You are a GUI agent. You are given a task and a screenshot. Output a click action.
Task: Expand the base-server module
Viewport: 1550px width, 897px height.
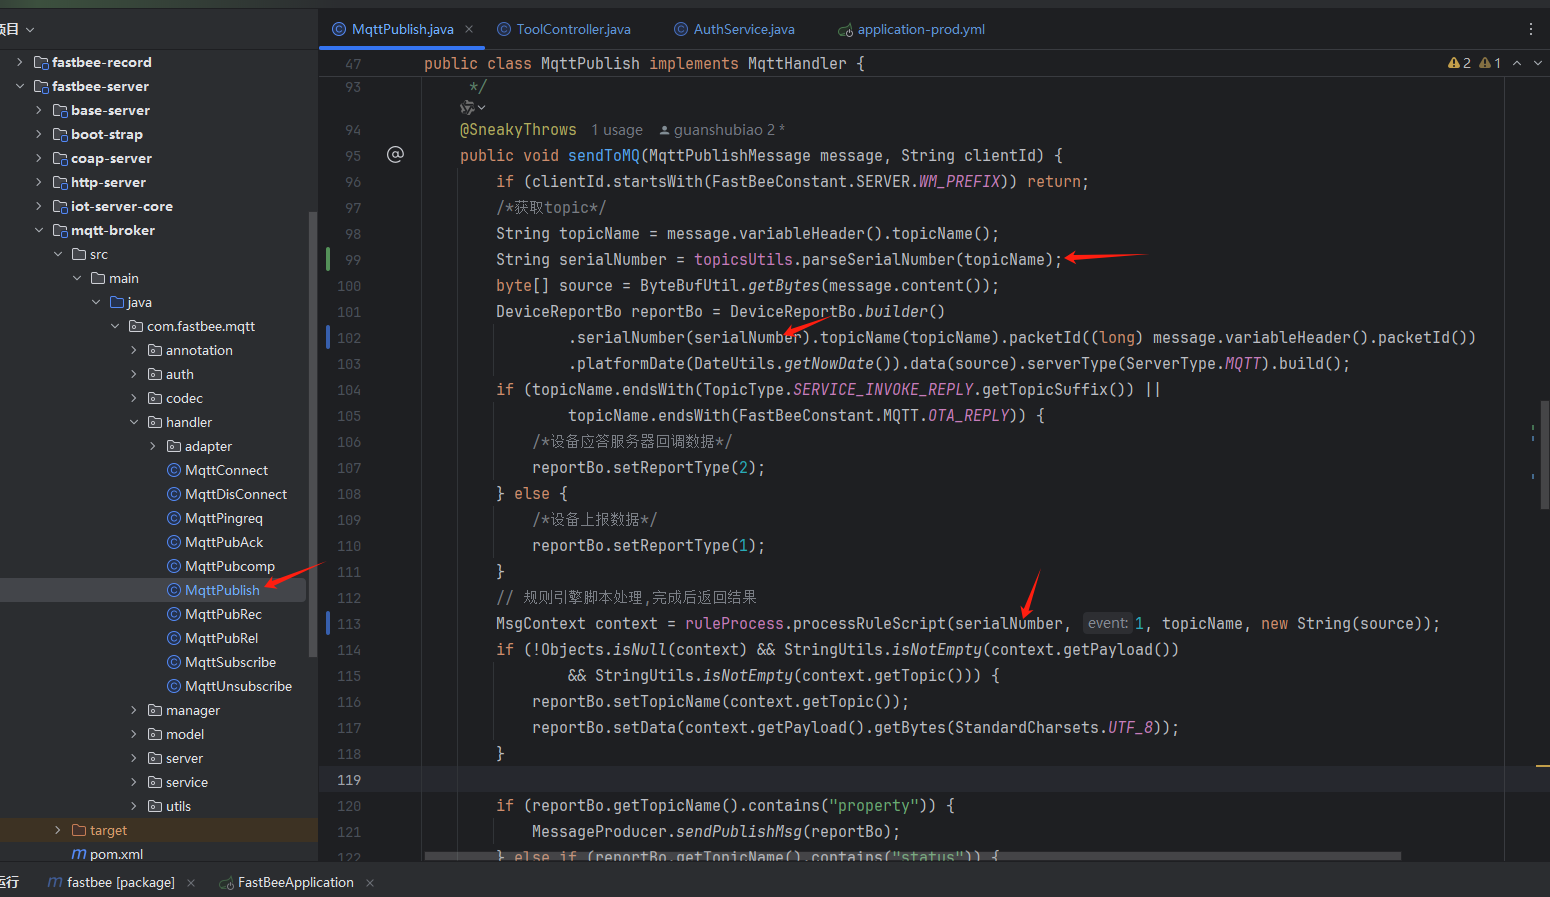[38, 110]
